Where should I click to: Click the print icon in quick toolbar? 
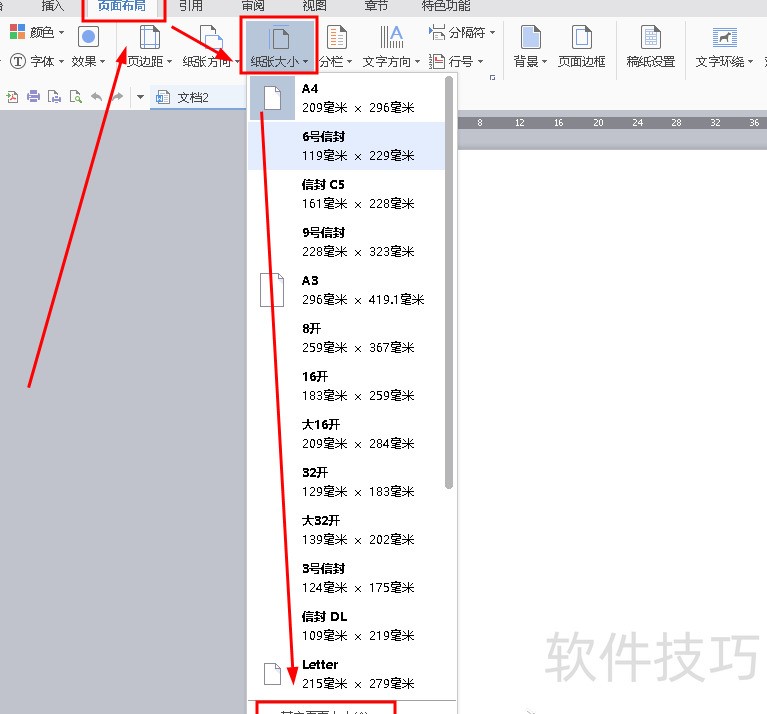tap(33, 96)
